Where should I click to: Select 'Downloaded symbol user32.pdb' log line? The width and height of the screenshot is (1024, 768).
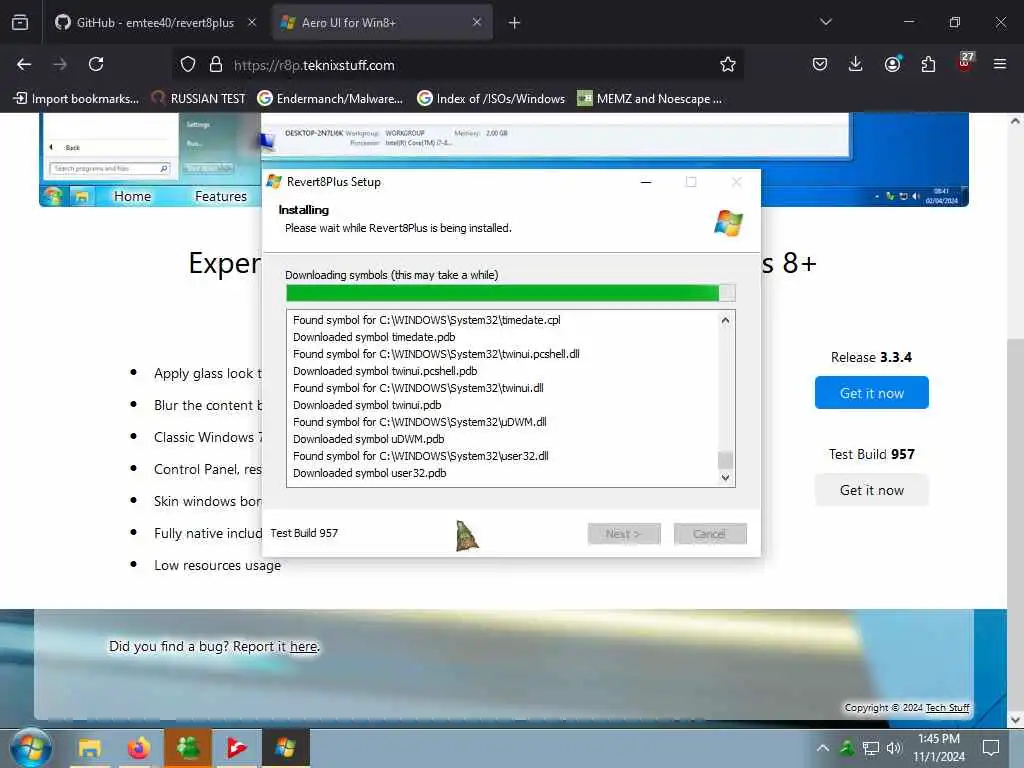(x=370, y=473)
